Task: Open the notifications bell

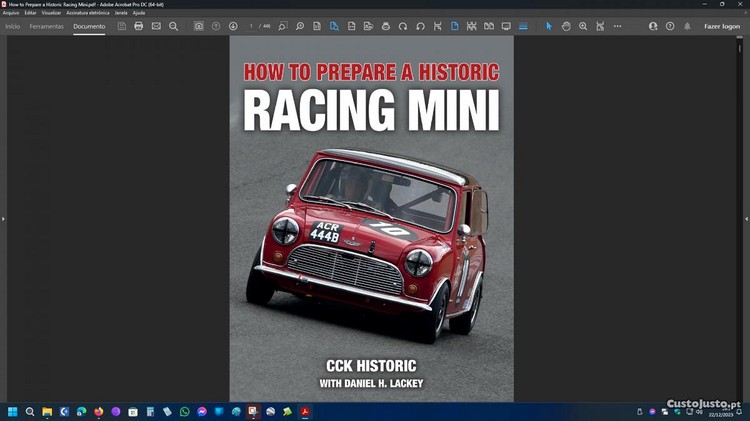Action: click(687, 26)
